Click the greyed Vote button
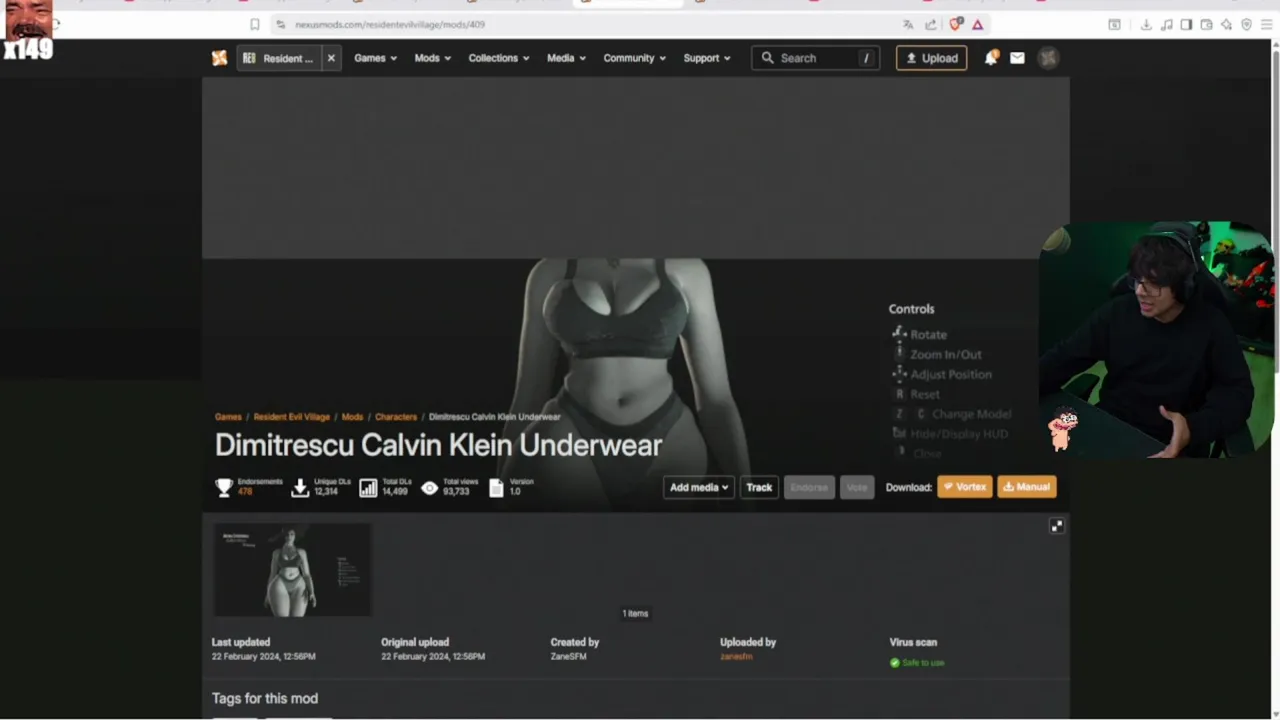Image resolution: width=1280 pixels, height=720 pixels. pos(857,487)
